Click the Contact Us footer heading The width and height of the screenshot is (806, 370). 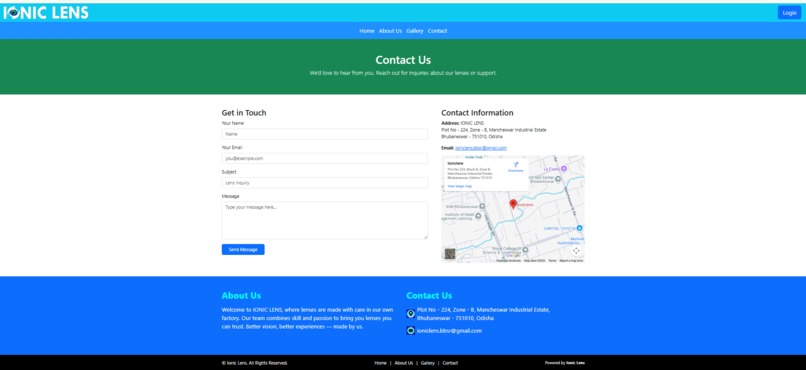coord(429,295)
